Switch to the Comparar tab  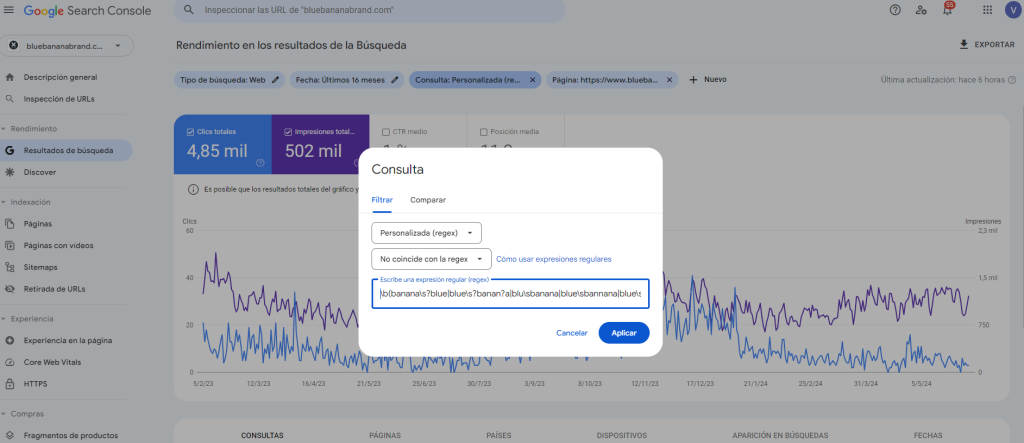point(428,200)
